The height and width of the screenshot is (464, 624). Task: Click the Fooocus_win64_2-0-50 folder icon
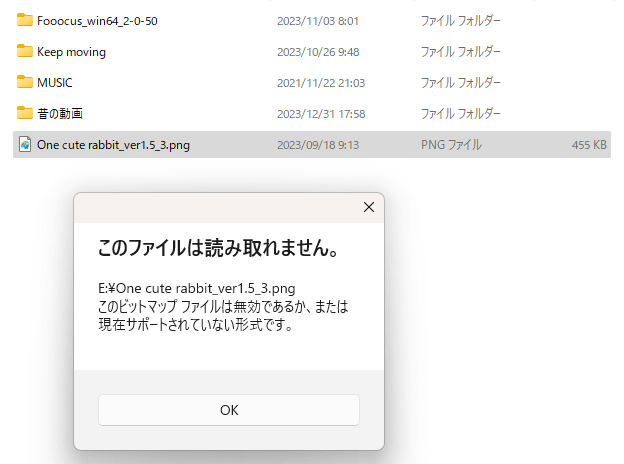pos(25,20)
